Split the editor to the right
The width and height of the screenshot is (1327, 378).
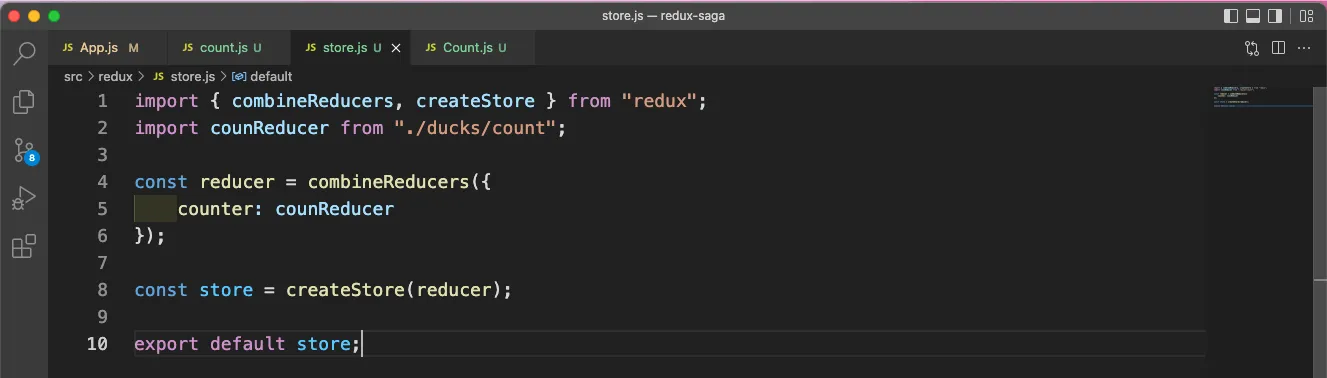(x=1278, y=48)
